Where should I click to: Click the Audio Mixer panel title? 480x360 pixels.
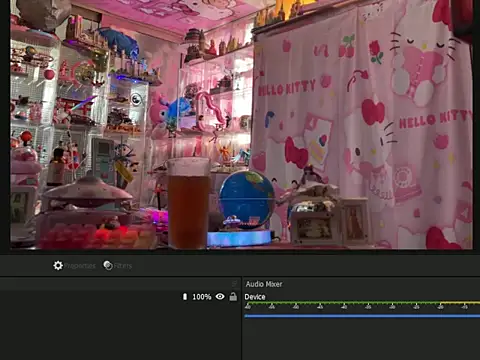[x=264, y=284]
